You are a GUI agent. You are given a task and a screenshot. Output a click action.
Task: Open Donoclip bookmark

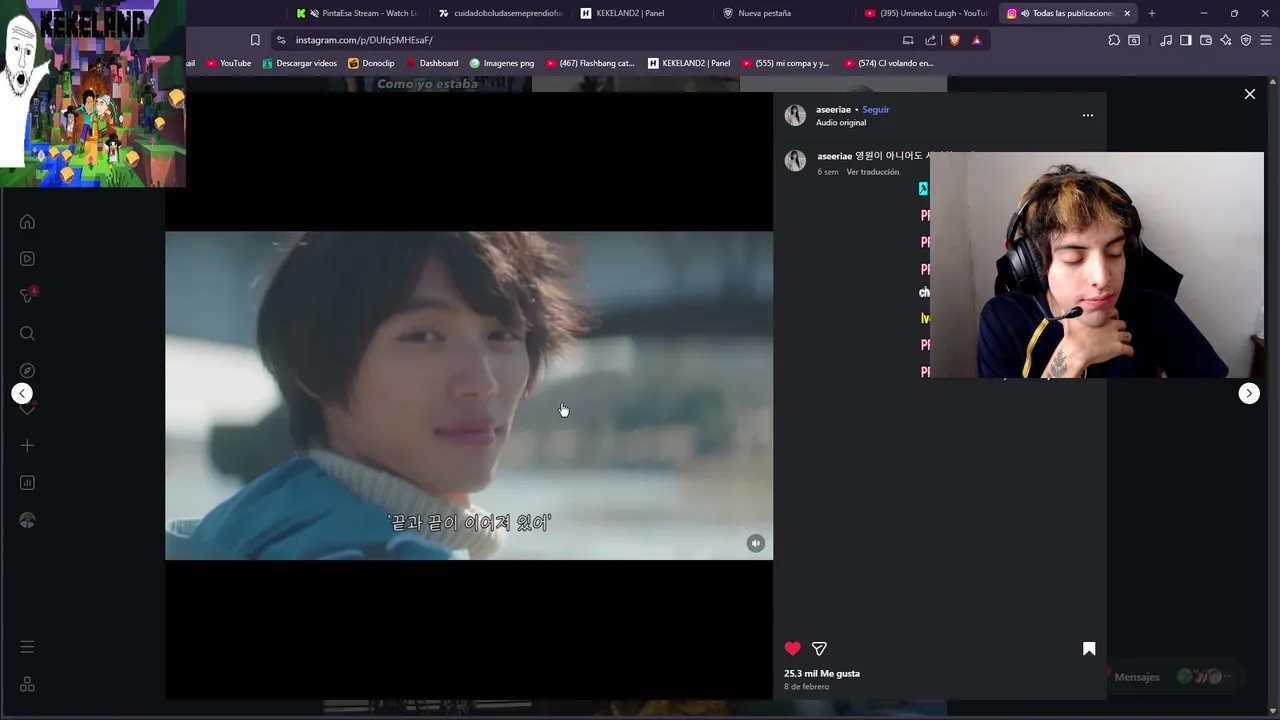(371, 63)
